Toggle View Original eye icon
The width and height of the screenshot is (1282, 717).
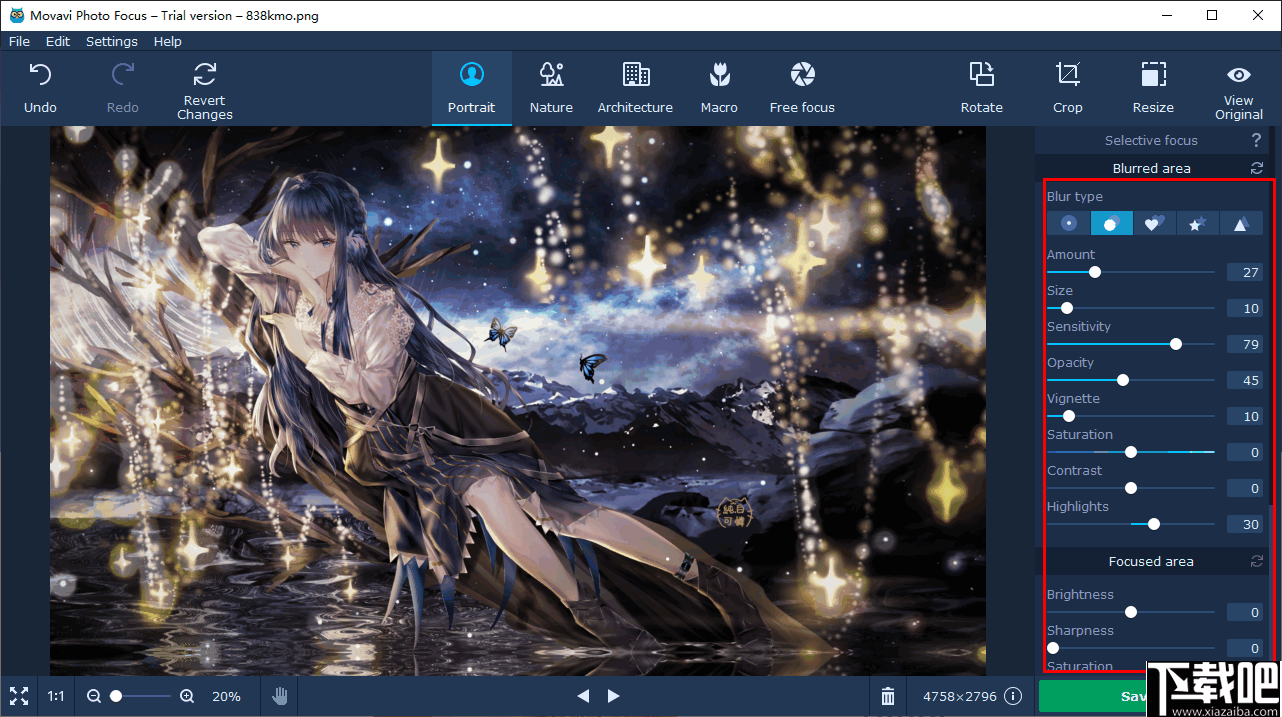pos(1239,75)
